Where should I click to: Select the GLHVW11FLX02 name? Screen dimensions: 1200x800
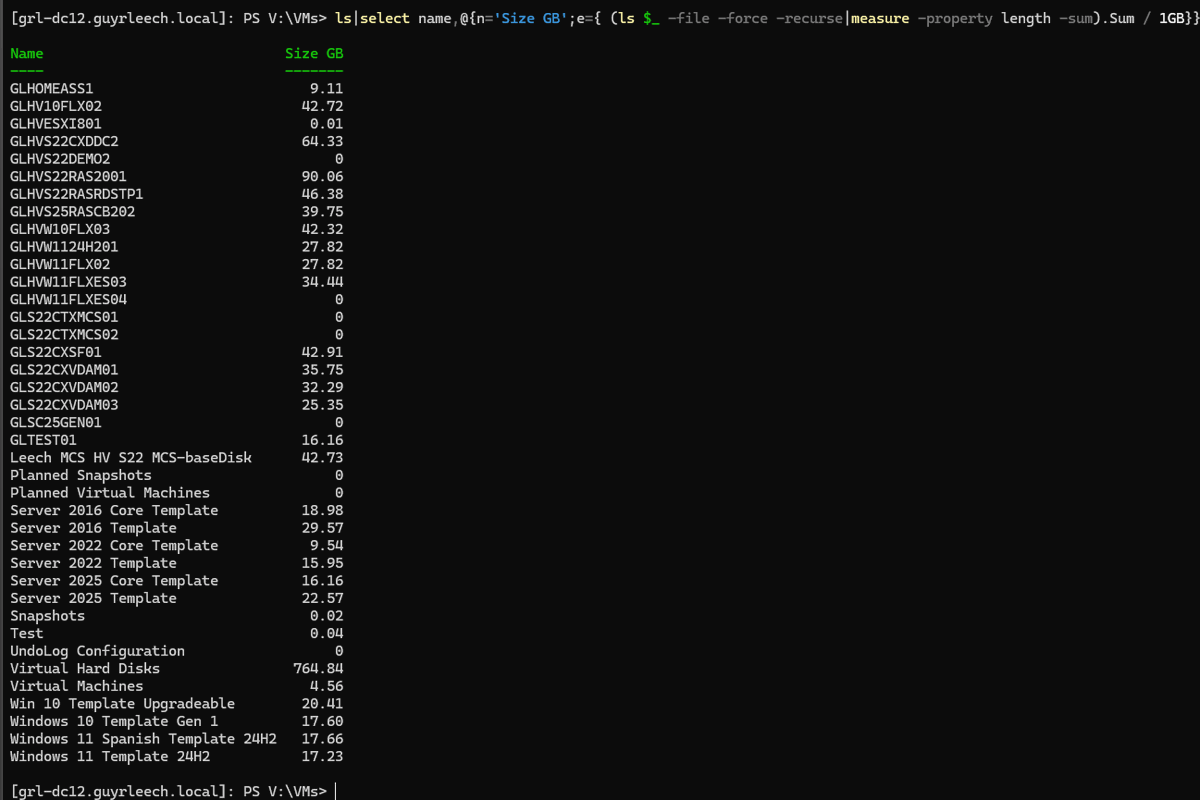click(x=60, y=264)
